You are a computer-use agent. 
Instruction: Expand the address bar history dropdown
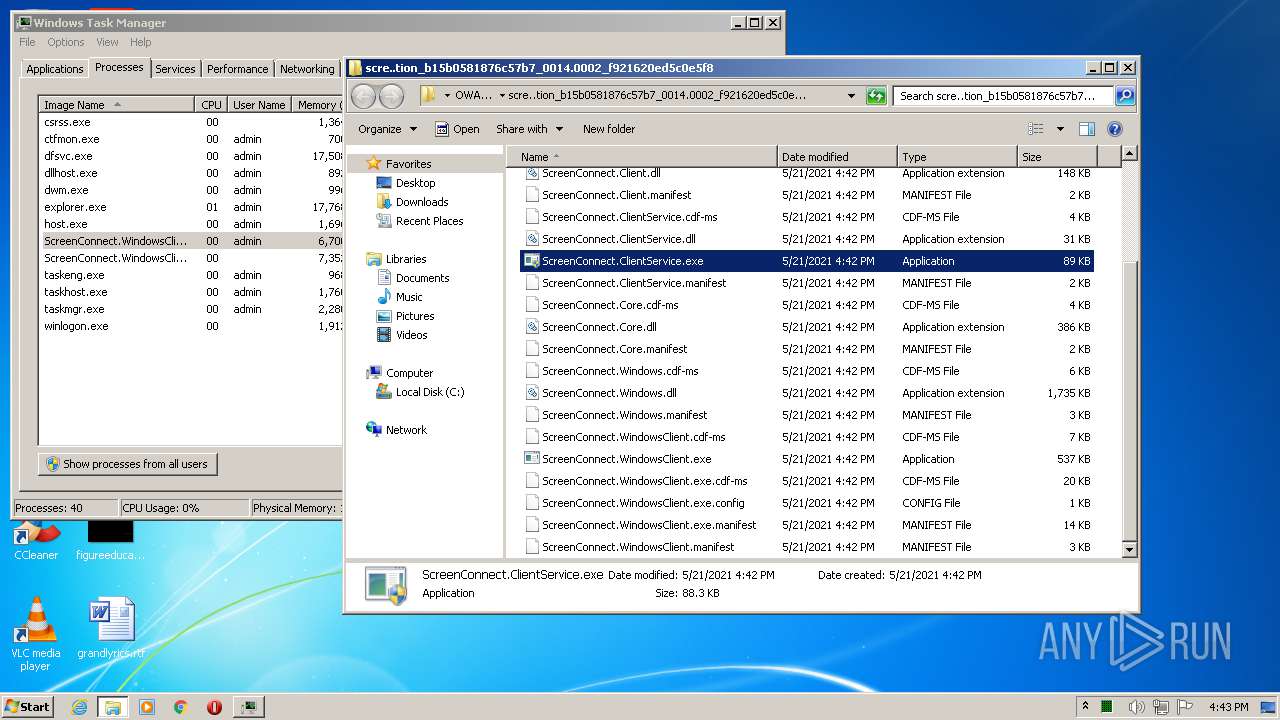click(x=851, y=96)
